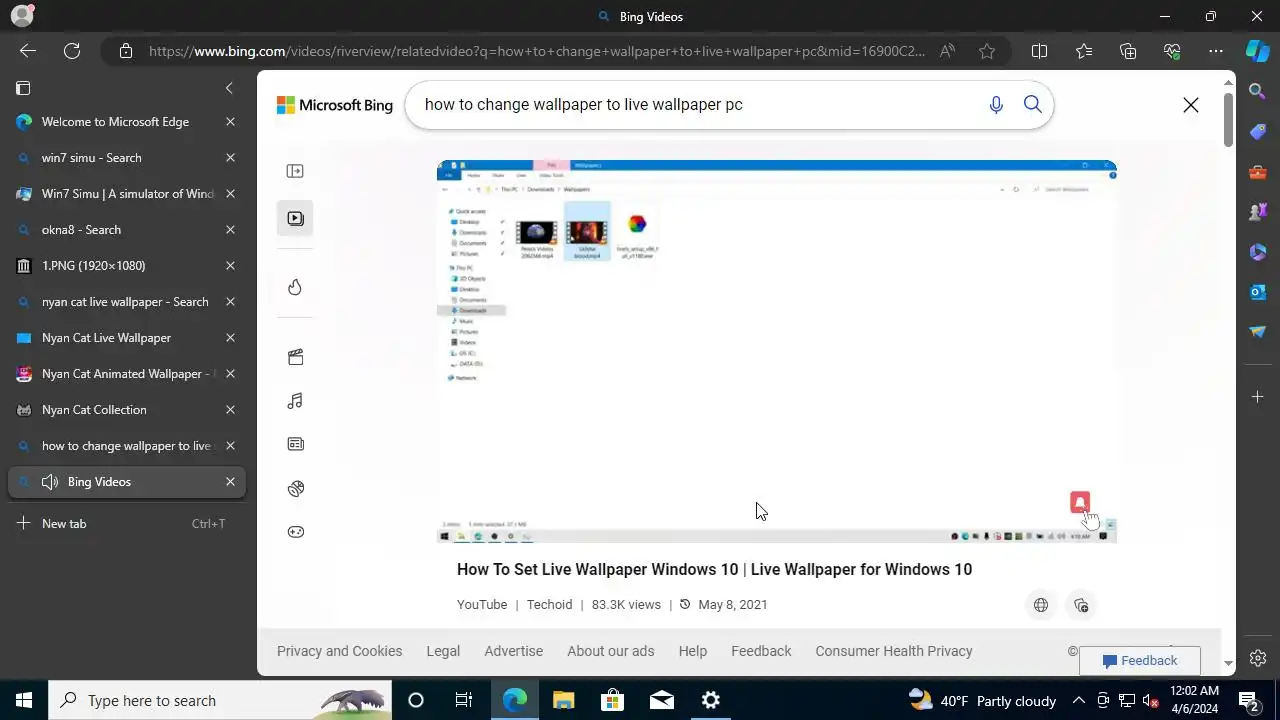The image size is (1280, 720).
Task: Open gaming controller video category
Action: (x=295, y=532)
